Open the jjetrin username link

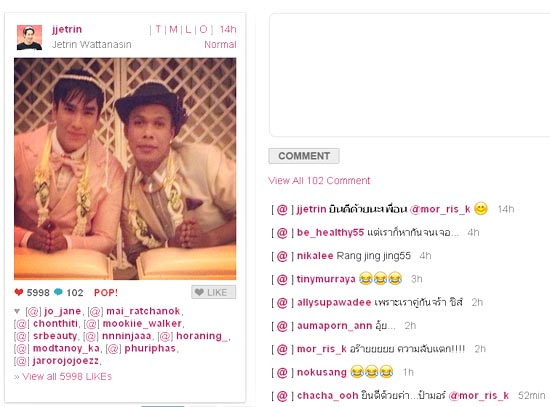coord(67,29)
